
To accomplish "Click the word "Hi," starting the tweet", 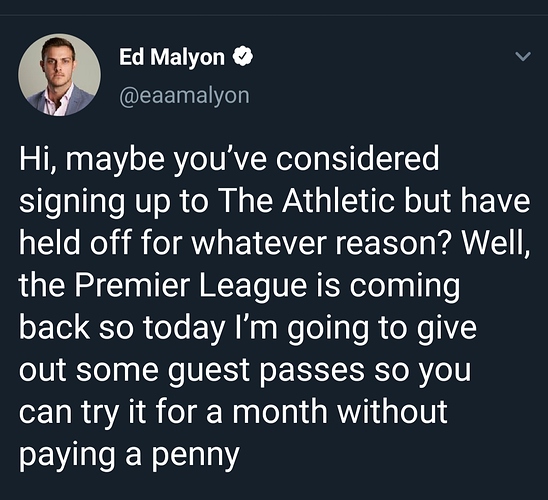I will pos(38,159).
